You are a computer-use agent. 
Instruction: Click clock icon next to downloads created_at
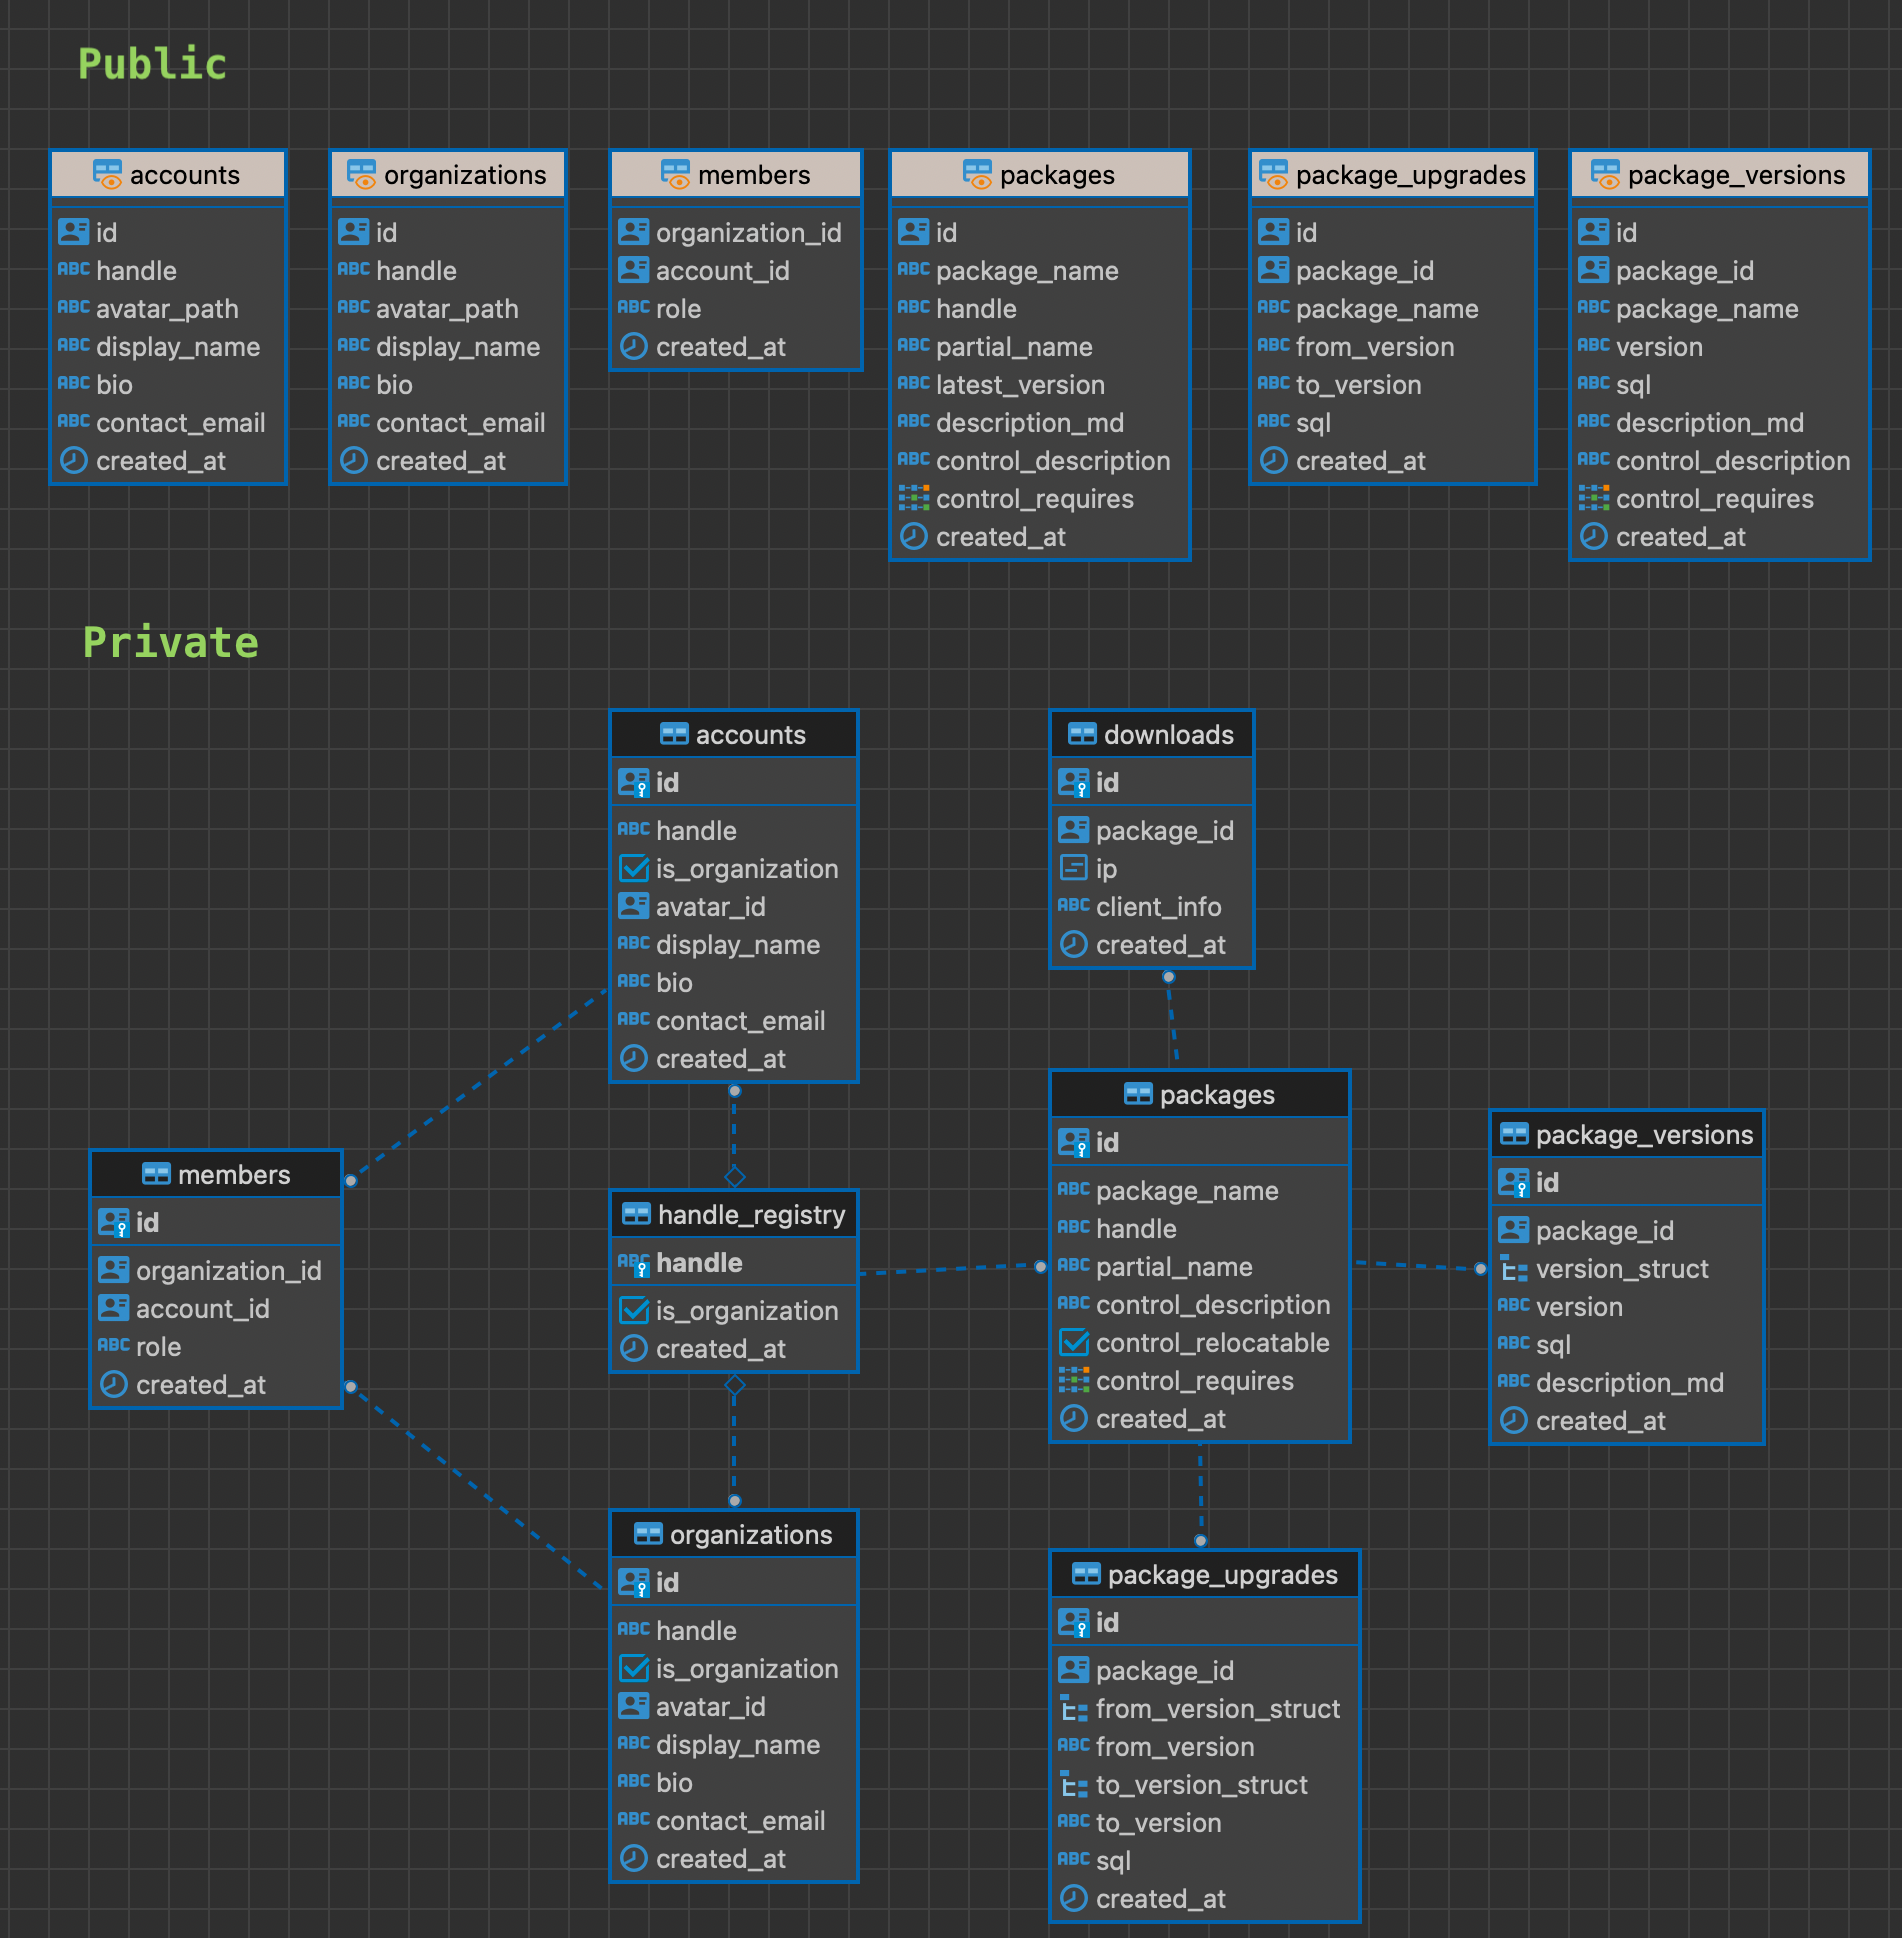(1073, 945)
